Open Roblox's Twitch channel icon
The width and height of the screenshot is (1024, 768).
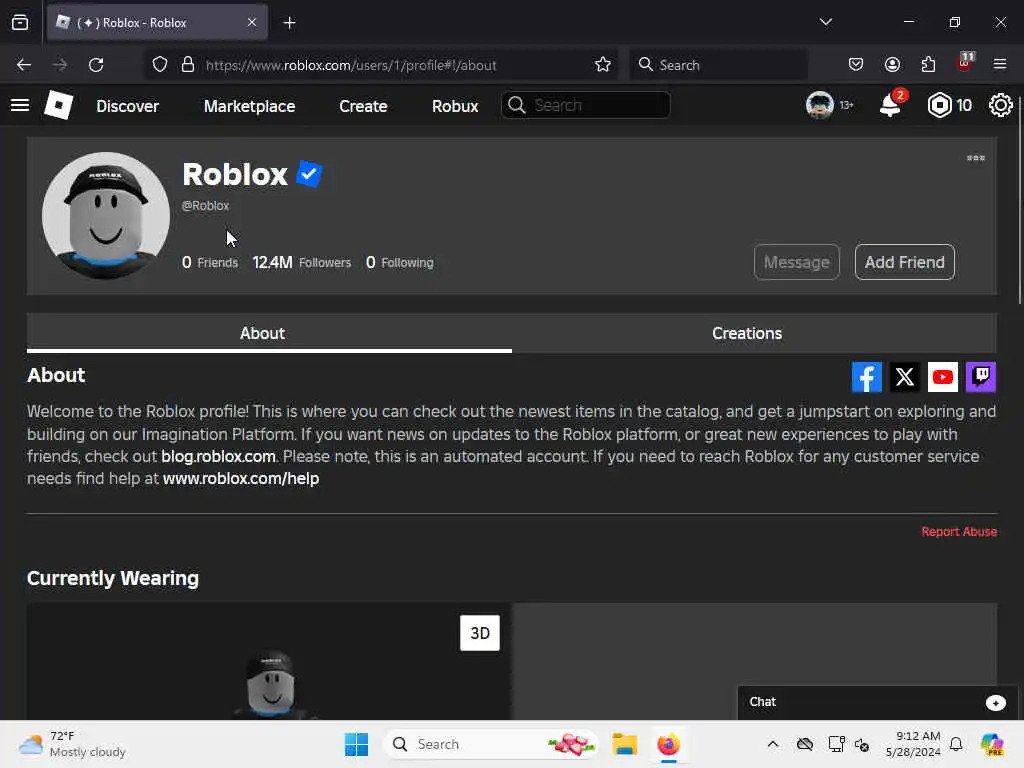(x=980, y=377)
